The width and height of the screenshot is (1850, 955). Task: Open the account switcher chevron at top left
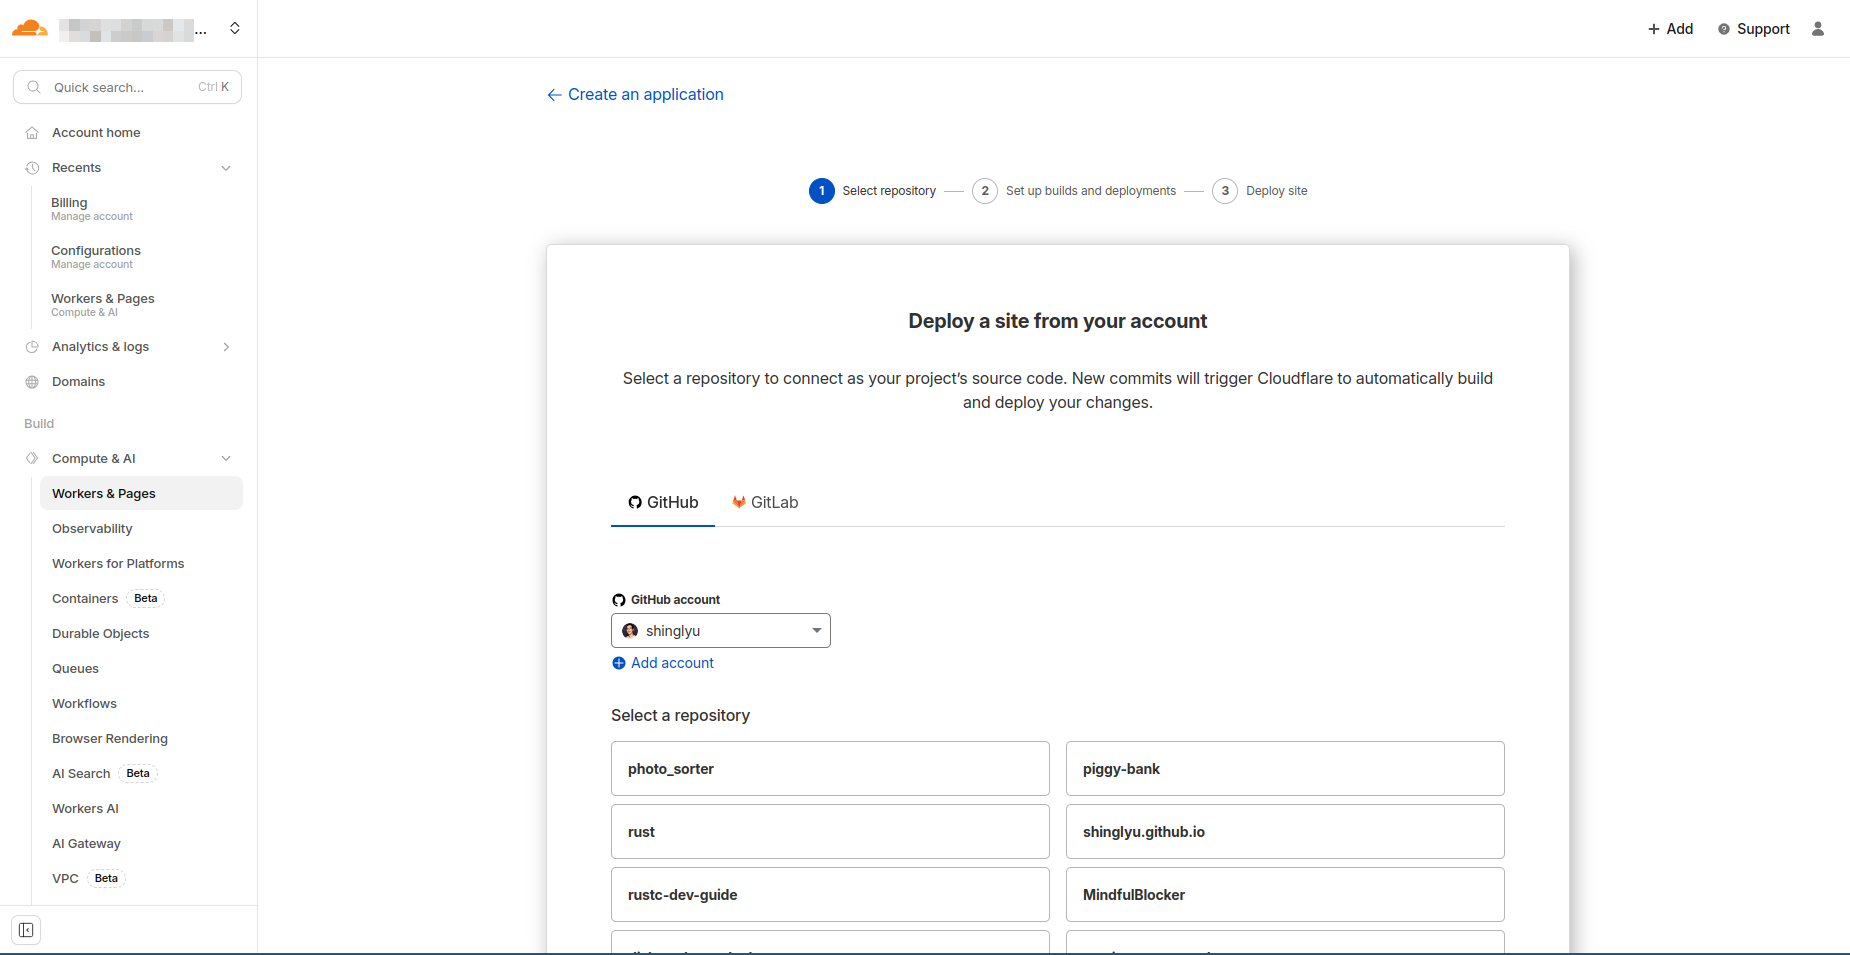coord(235,28)
